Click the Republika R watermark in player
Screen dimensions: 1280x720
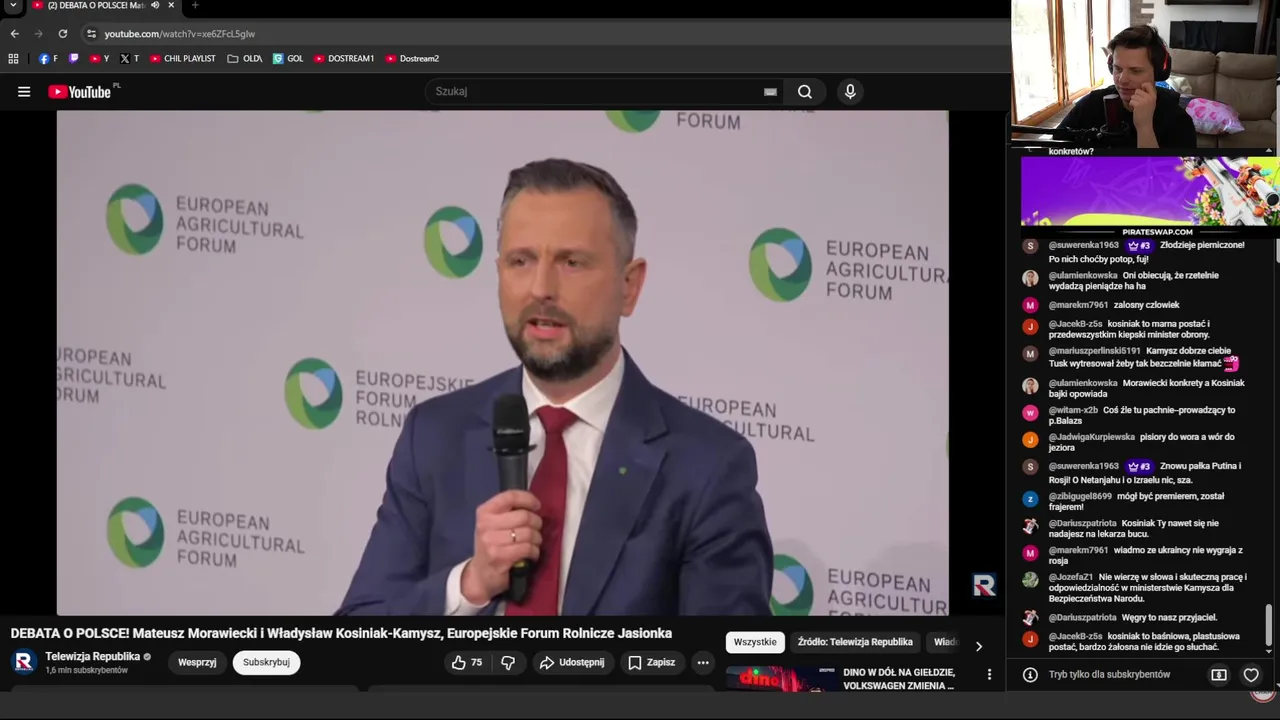point(984,586)
